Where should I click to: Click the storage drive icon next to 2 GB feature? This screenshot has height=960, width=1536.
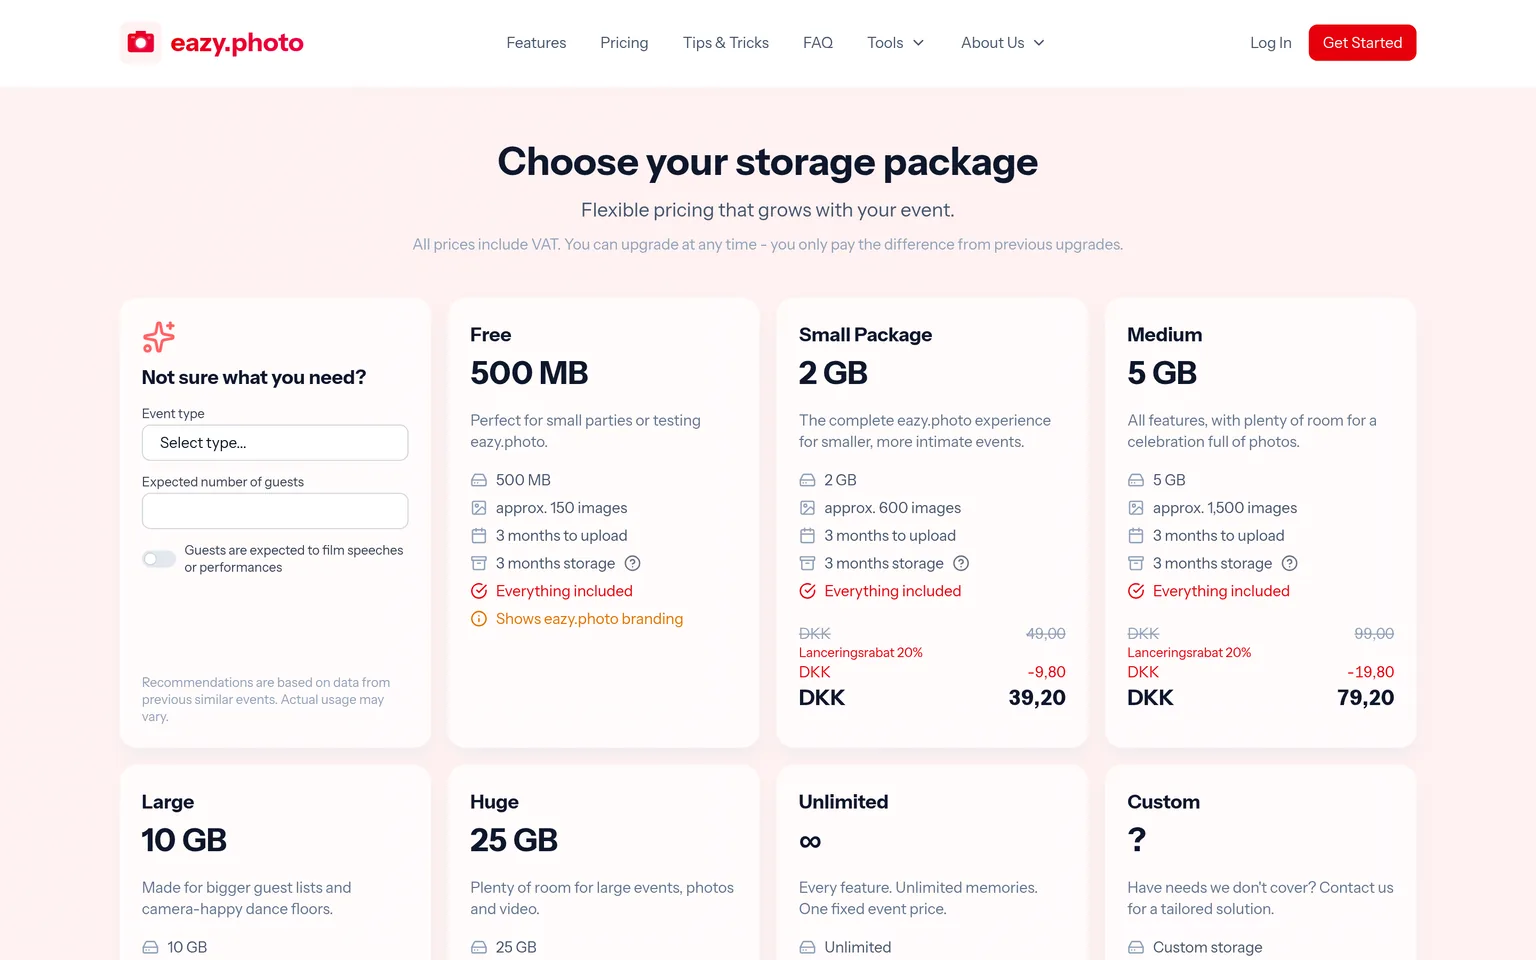pos(808,480)
